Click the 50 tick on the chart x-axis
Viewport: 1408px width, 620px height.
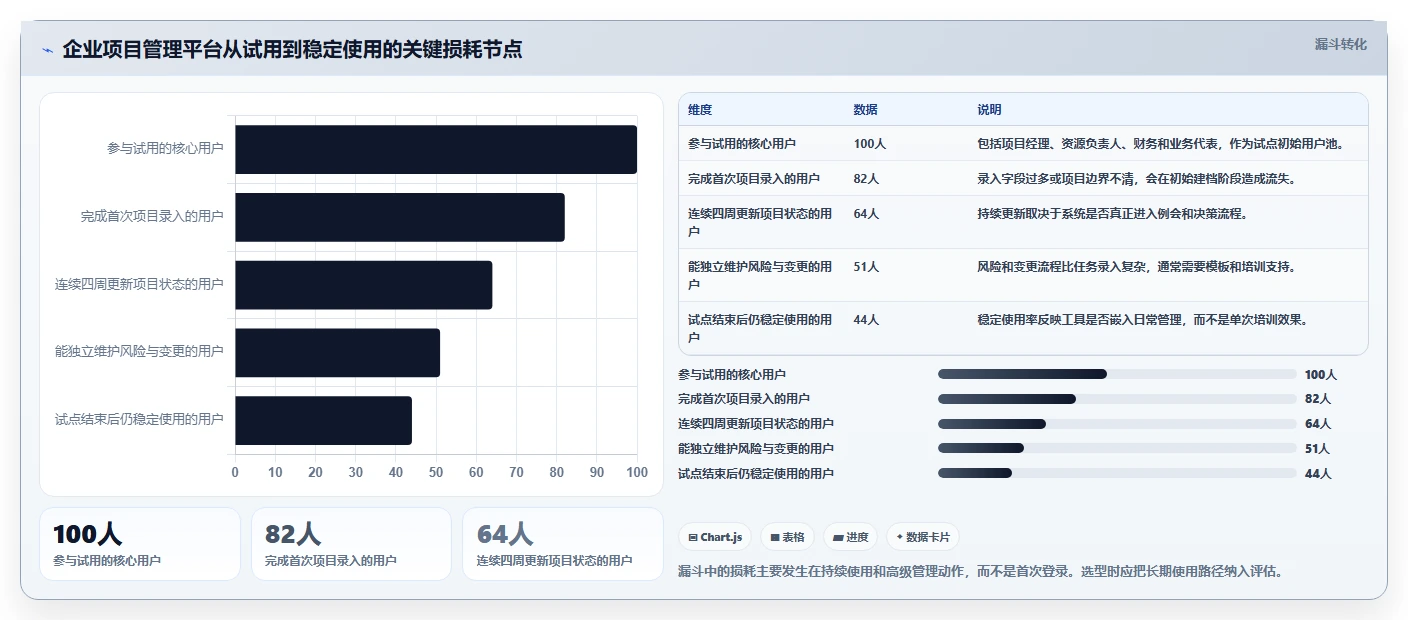(436, 472)
